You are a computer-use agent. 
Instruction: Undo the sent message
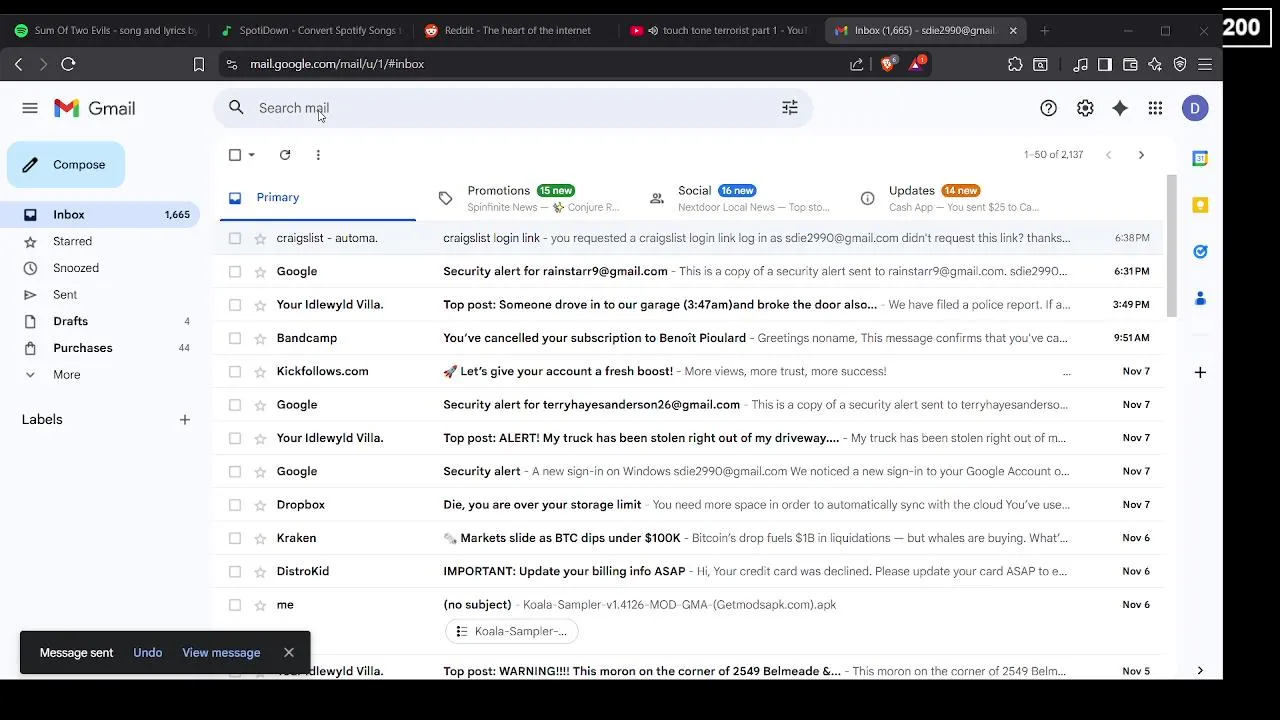(147, 653)
